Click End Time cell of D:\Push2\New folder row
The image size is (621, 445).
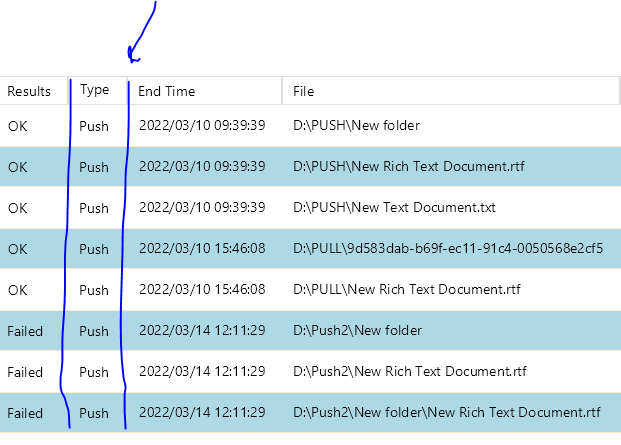(201, 330)
